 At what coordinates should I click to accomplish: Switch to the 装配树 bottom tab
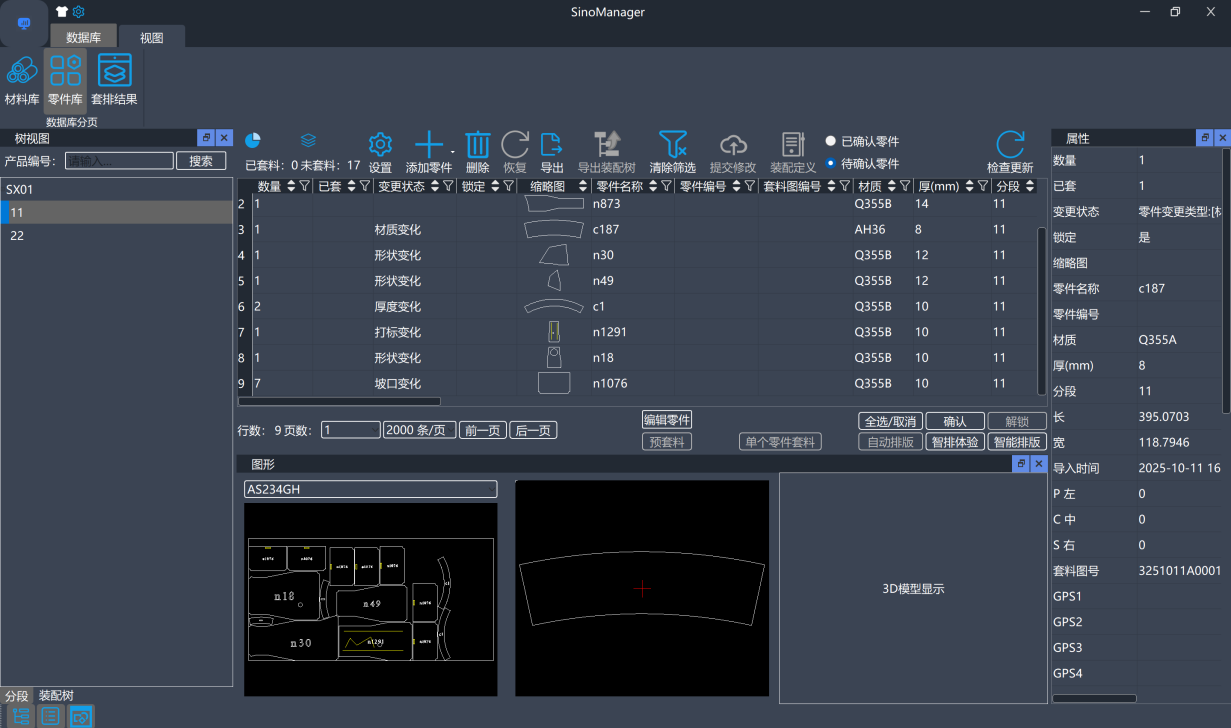pyautogui.click(x=56, y=696)
